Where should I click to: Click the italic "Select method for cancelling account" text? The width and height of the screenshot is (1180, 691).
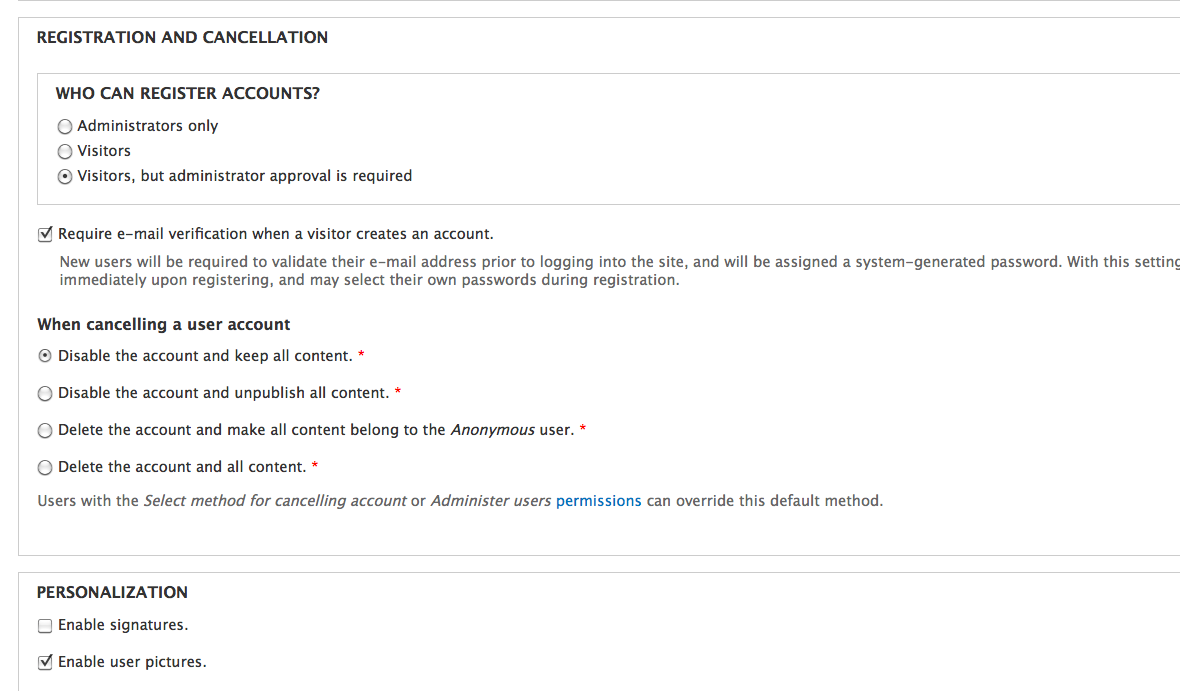275,501
